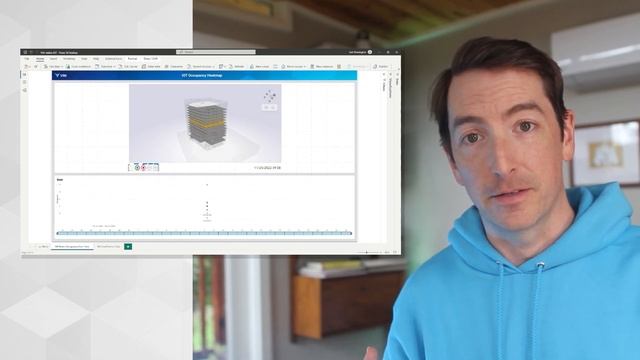Click the orbit navigation gizmo in 3D viewer
640x360 pixels.
coord(270,96)
